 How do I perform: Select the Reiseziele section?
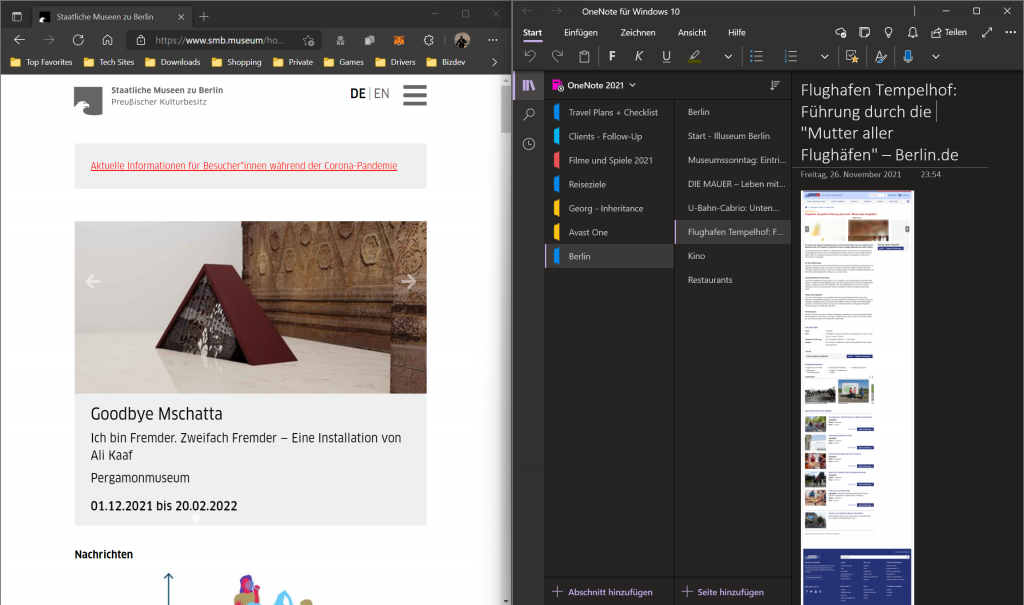[x=609, y=184]
